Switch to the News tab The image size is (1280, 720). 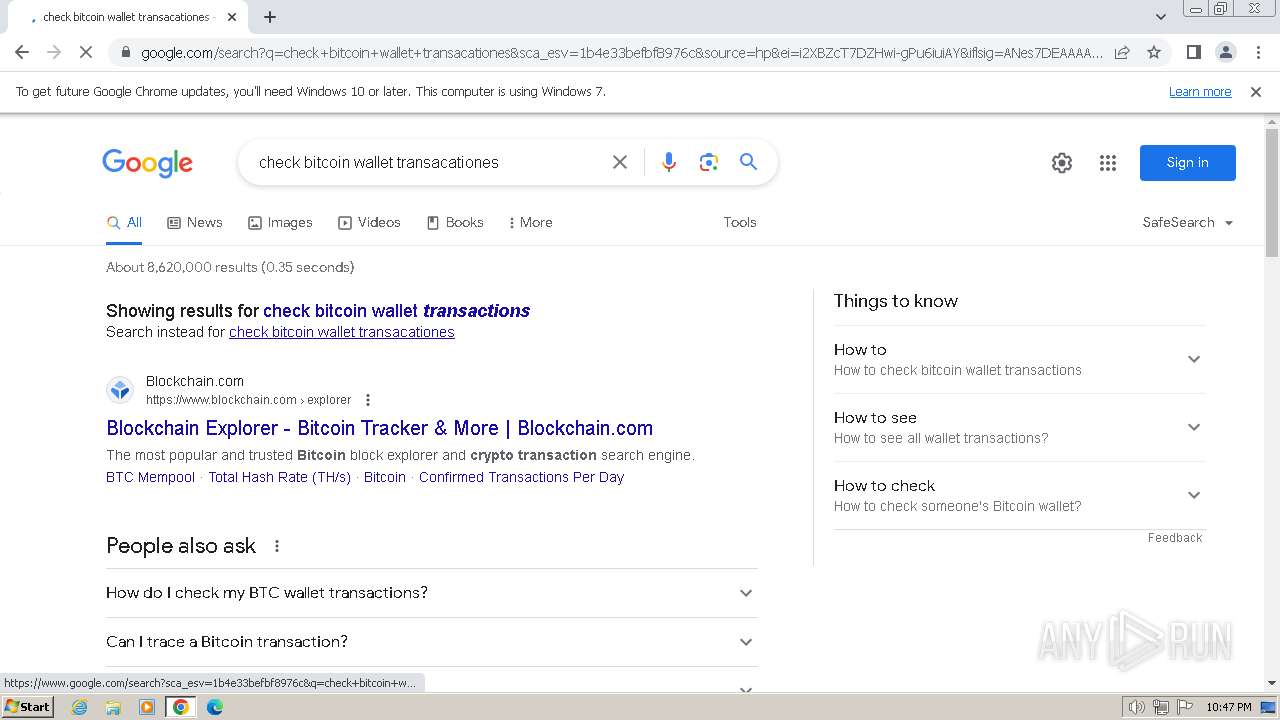pyautogui.click(x=195, y=222)
